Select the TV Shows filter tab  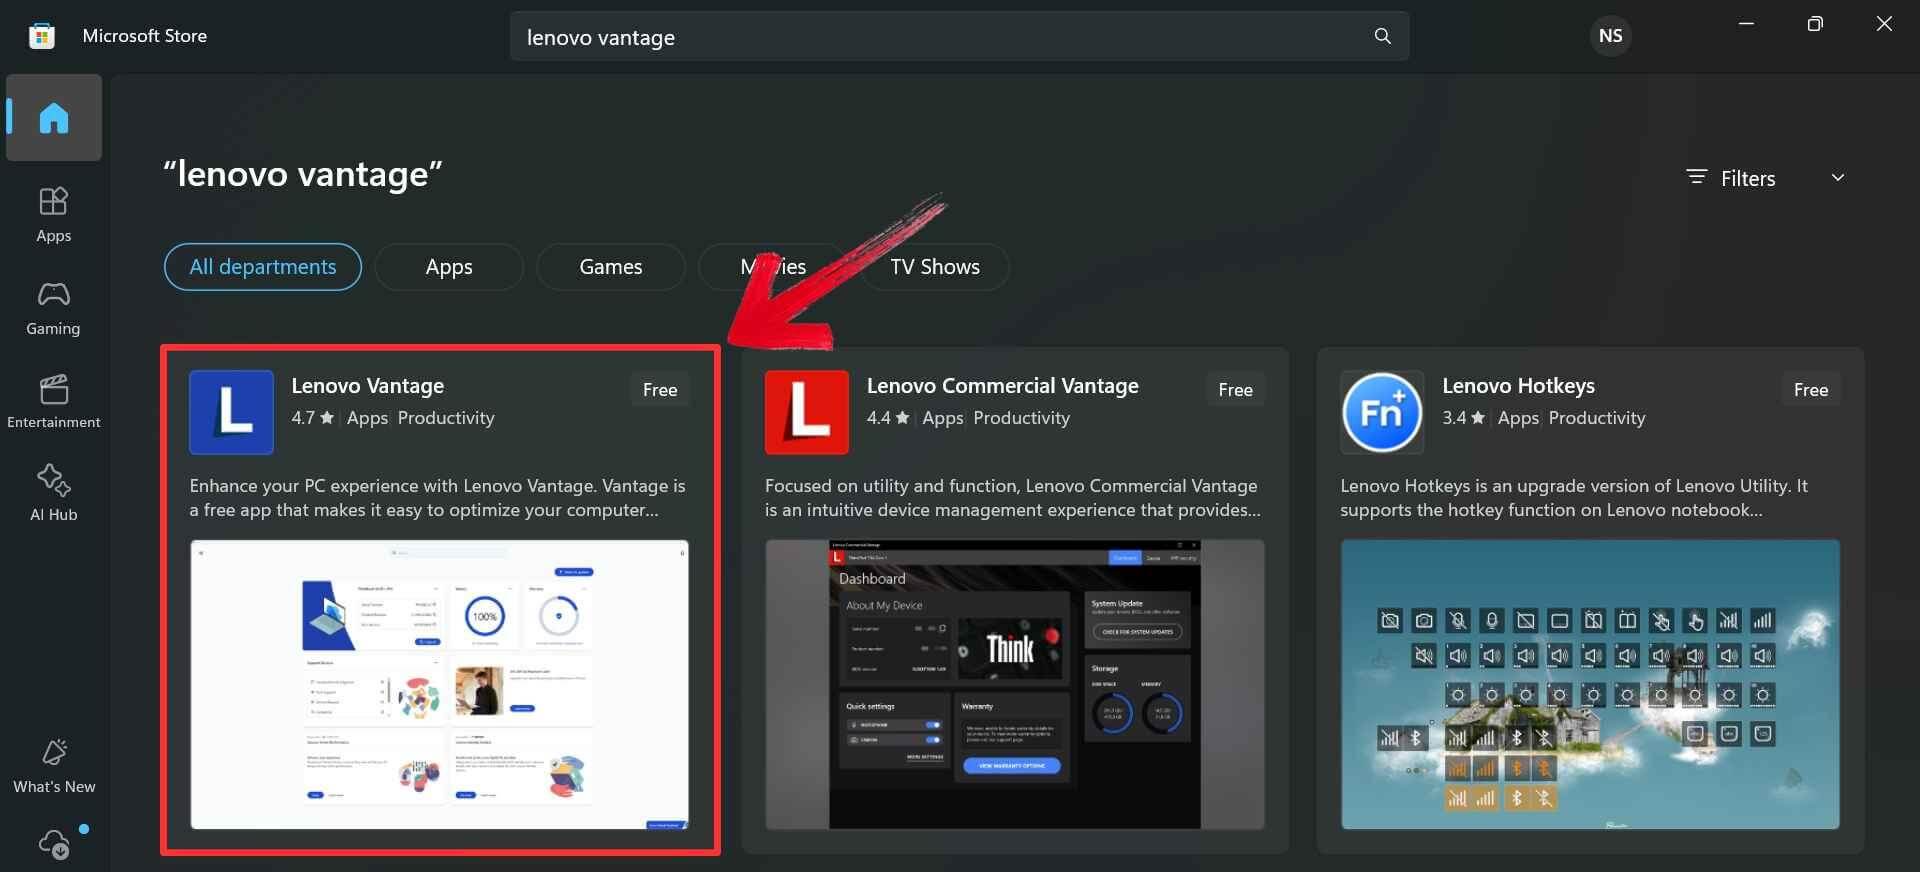coord(935,267)
